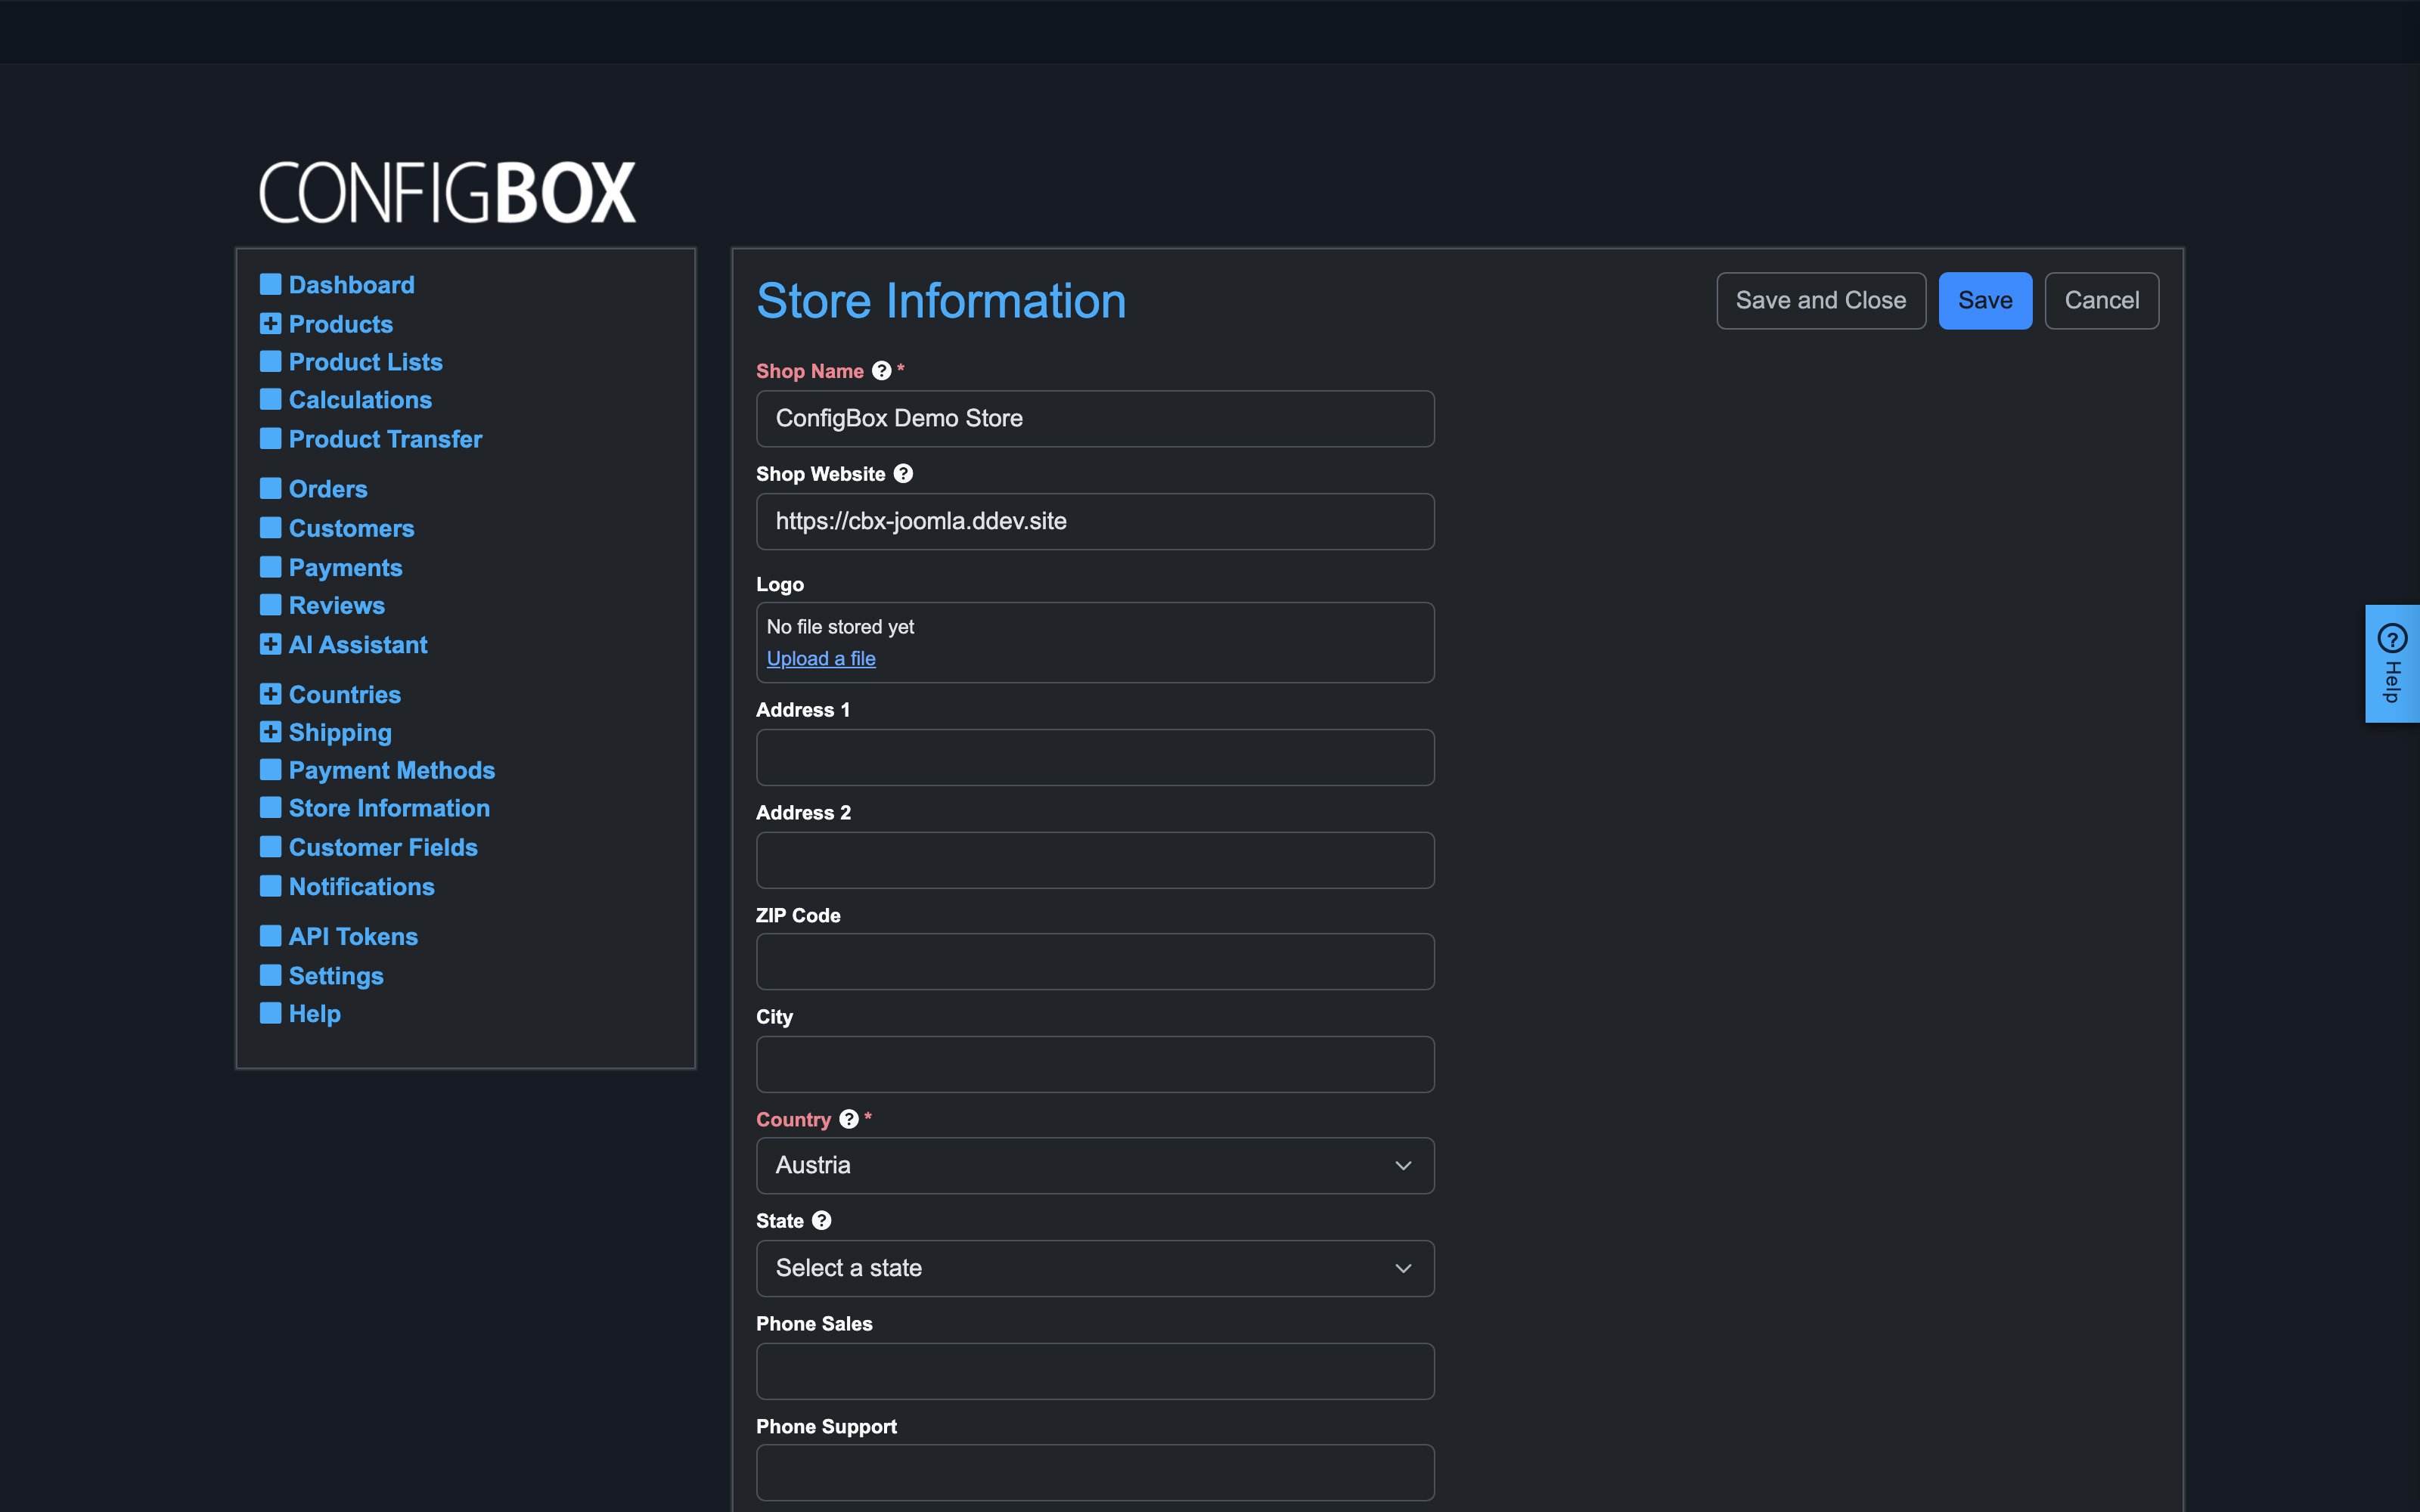The width and height of the screenshot is (2420, 1512).
Task: Click the Phone Support input field
Action: (x=1095, y=1472)
